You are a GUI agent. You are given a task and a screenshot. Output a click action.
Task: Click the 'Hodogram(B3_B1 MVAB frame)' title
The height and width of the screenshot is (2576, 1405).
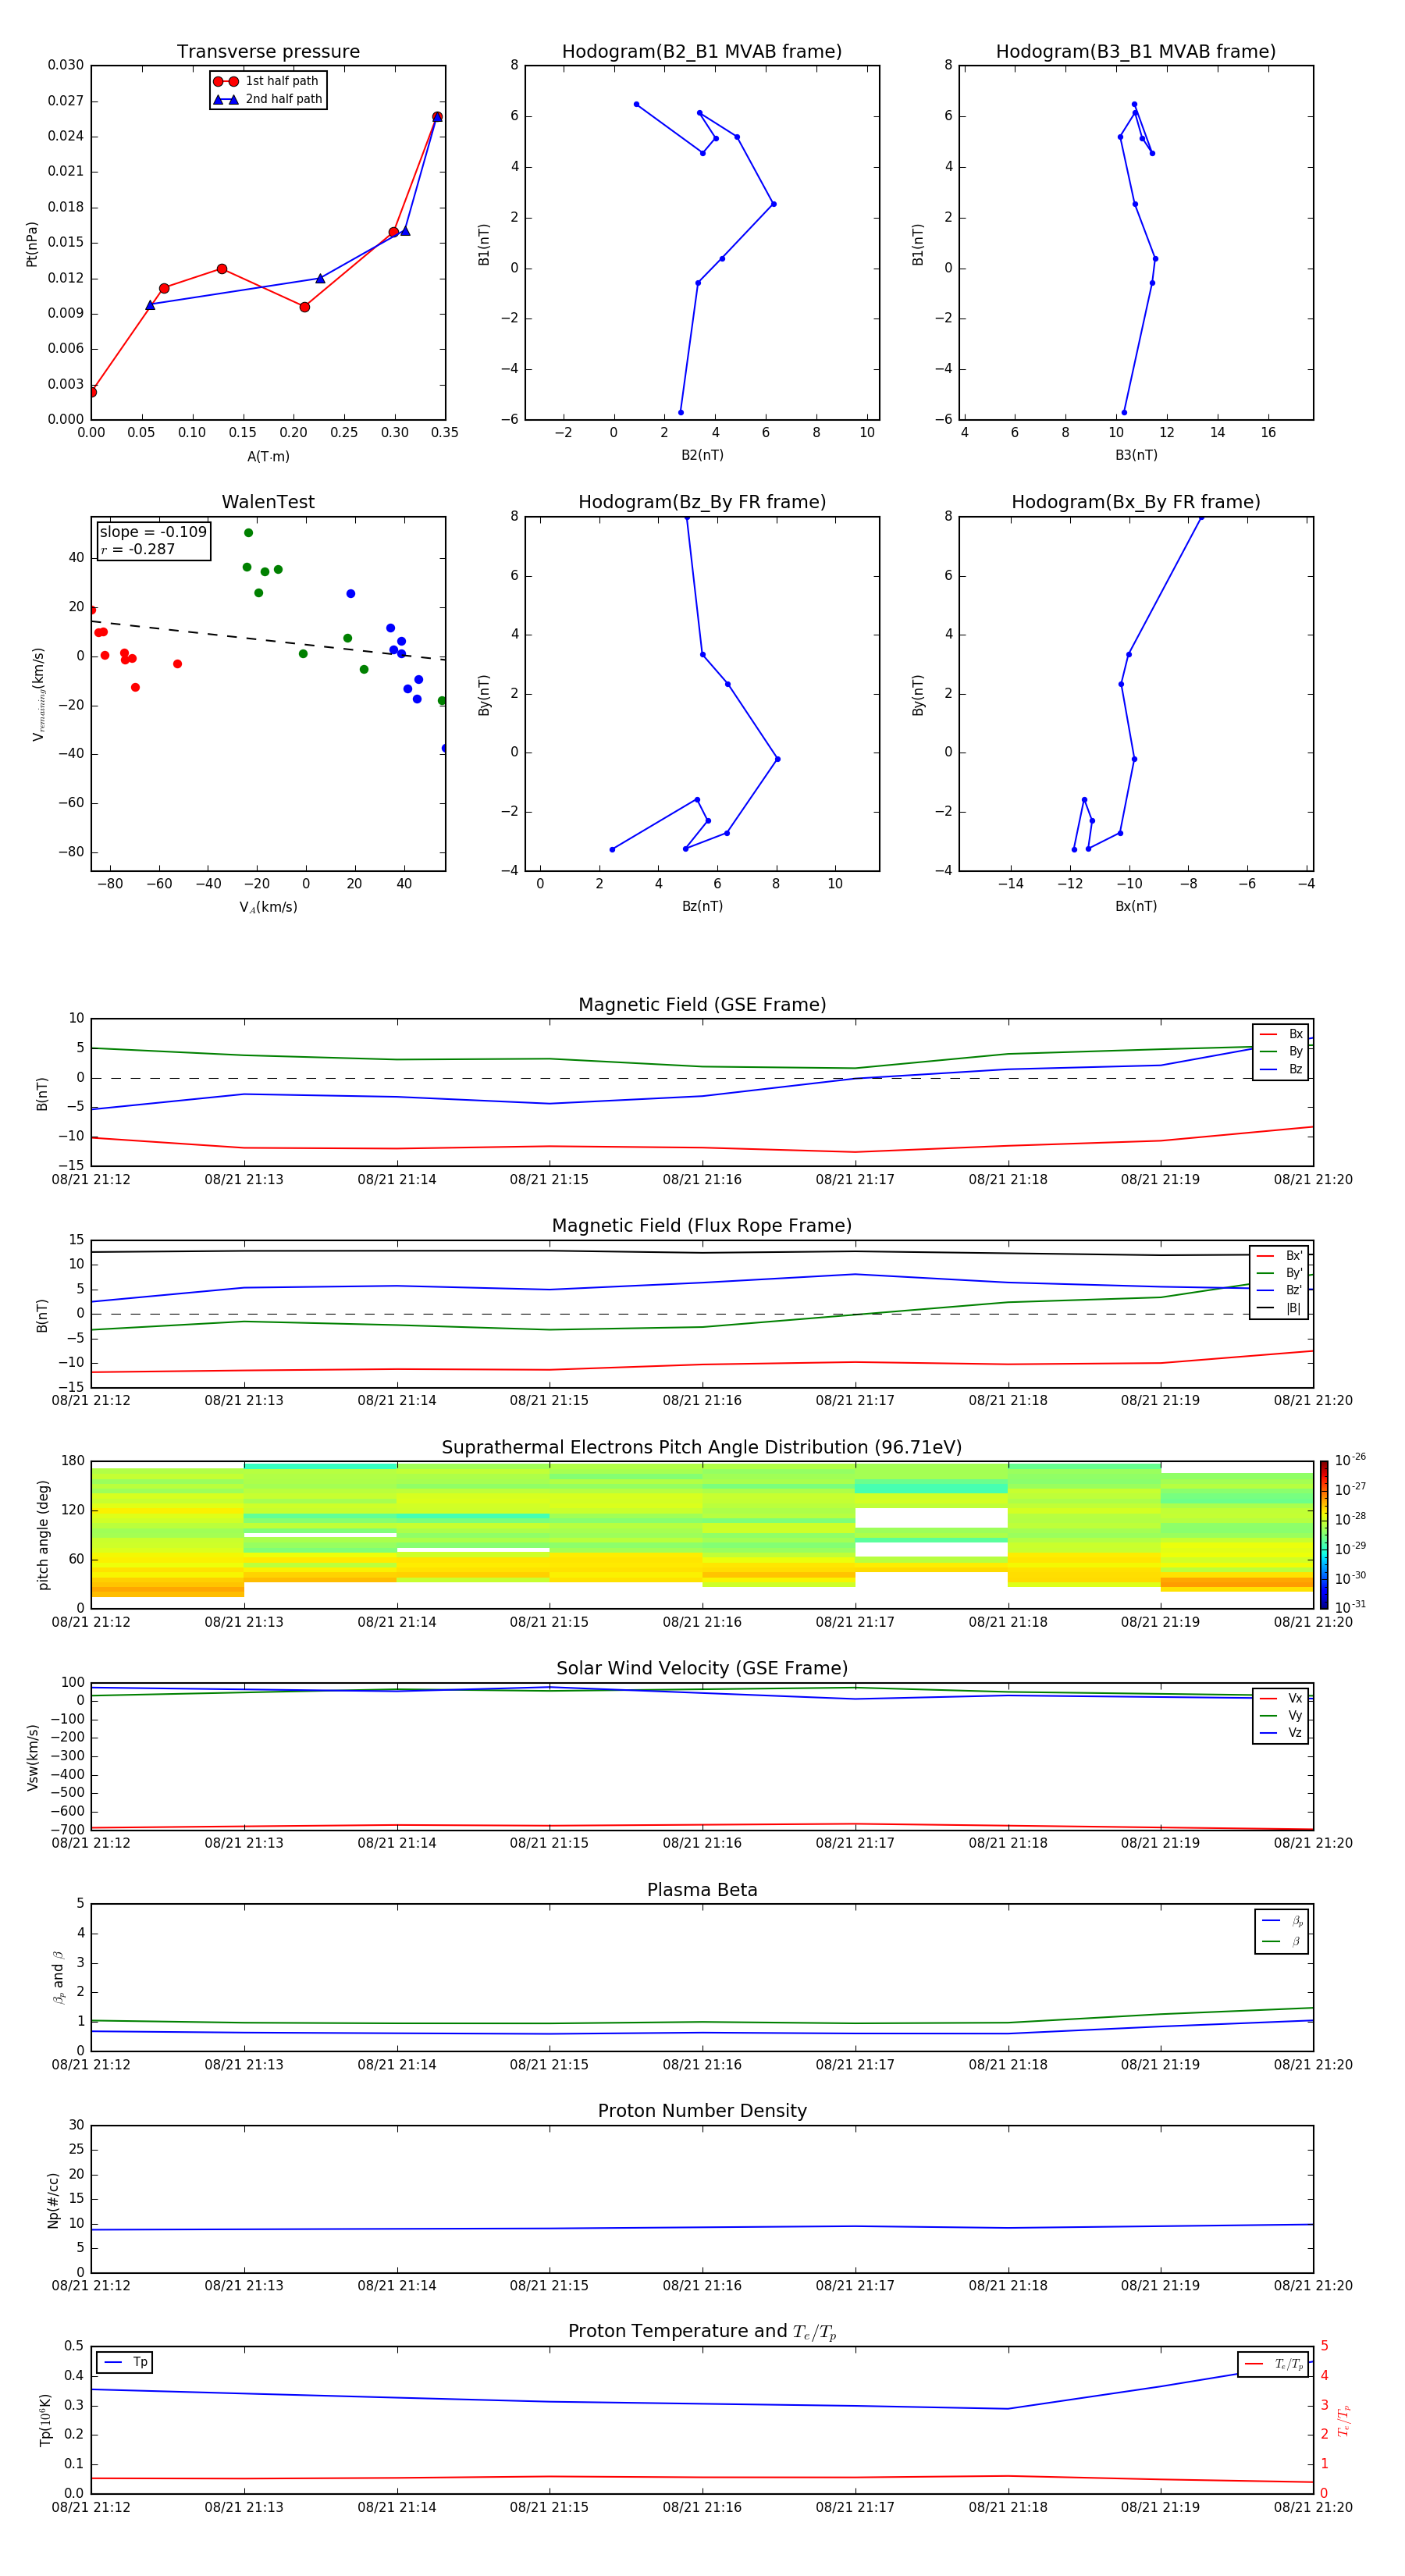[1136, 51]
